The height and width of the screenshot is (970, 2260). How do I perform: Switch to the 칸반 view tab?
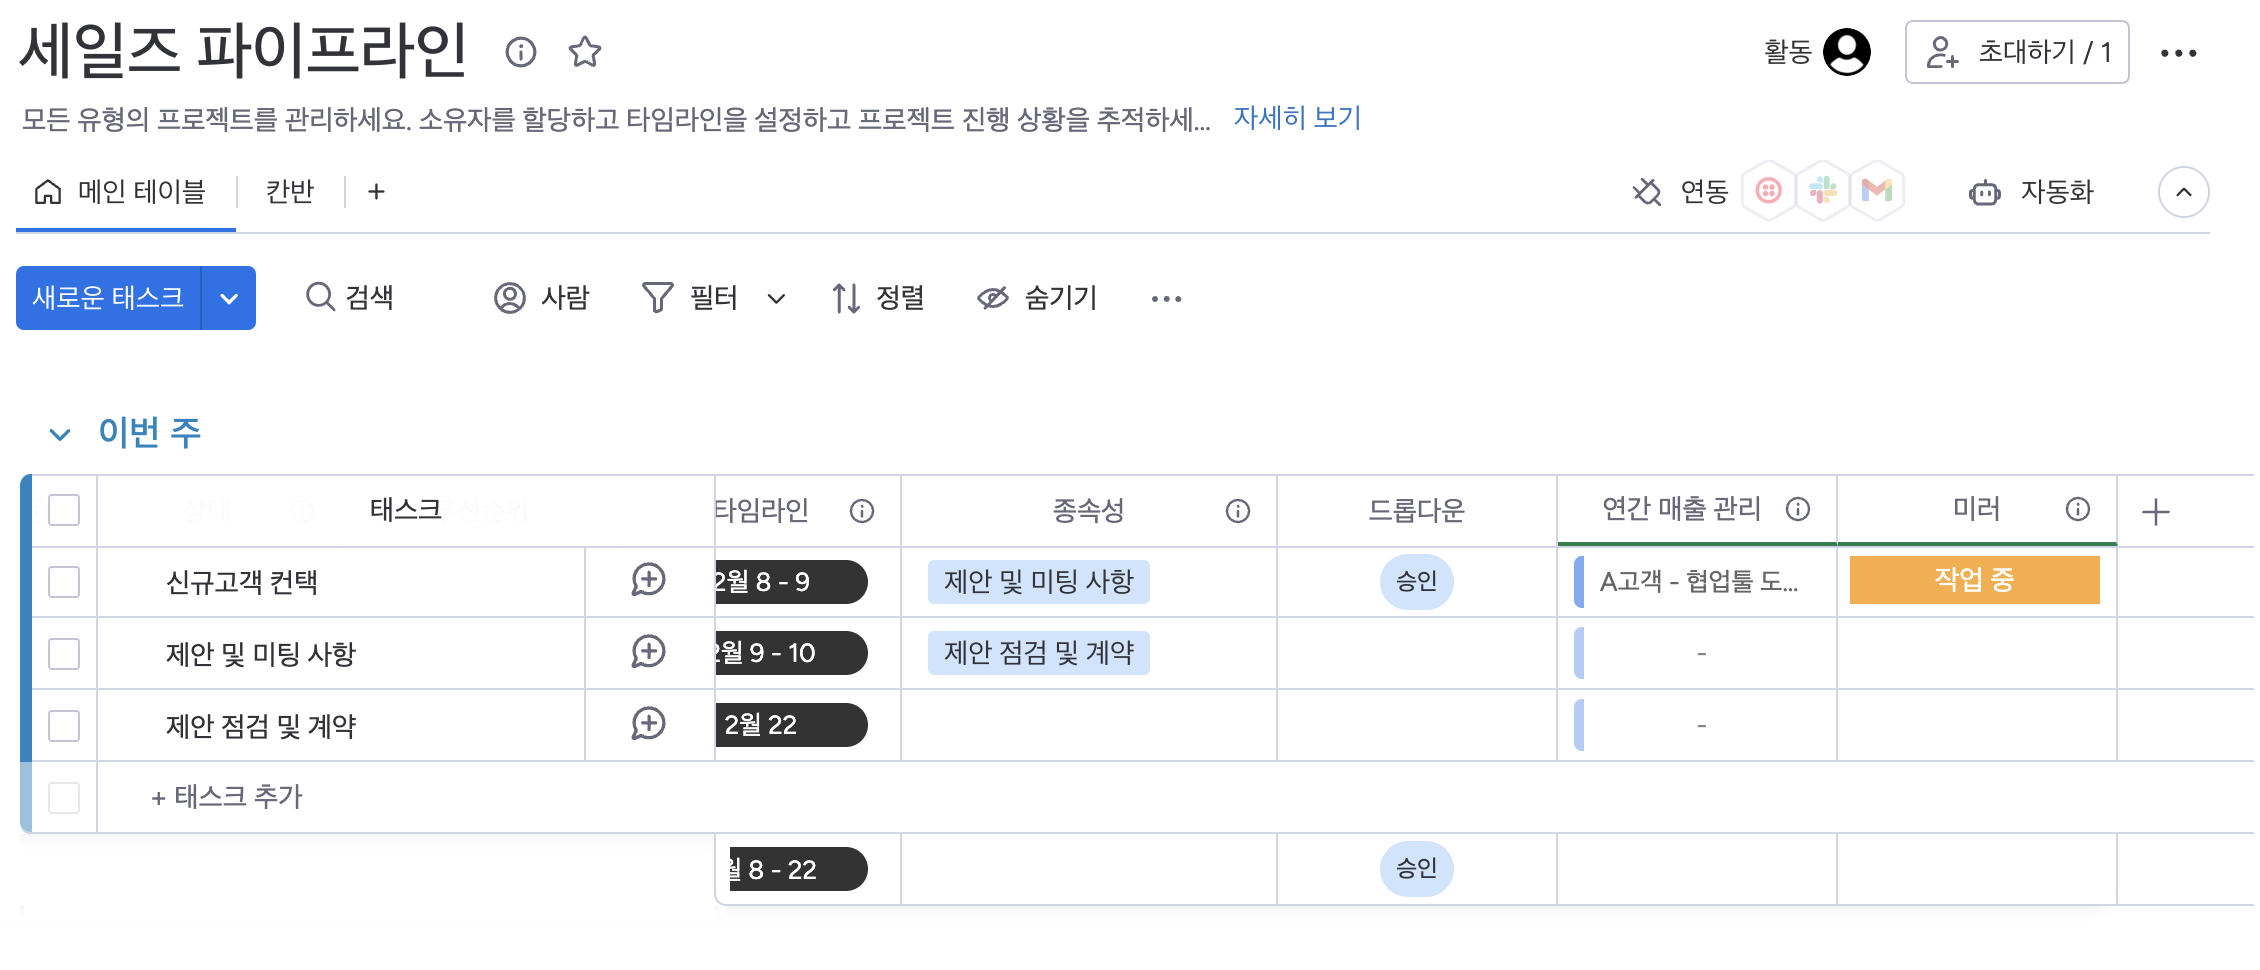[x=290, y=191]
